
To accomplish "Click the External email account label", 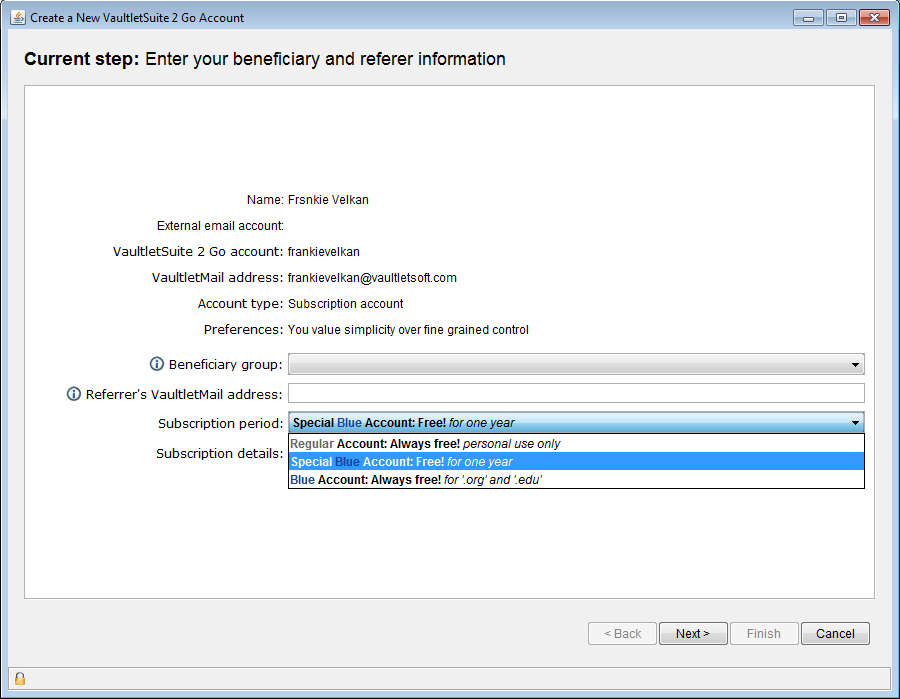I will pyautogui.click(x=220, y=226).
